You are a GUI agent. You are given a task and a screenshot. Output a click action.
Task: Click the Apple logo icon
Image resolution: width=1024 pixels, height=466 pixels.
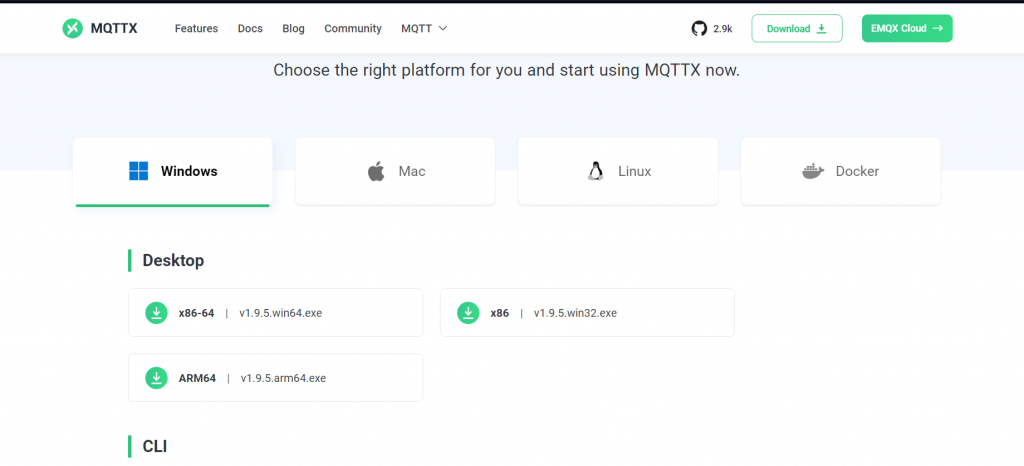click(x=376, y=172)
